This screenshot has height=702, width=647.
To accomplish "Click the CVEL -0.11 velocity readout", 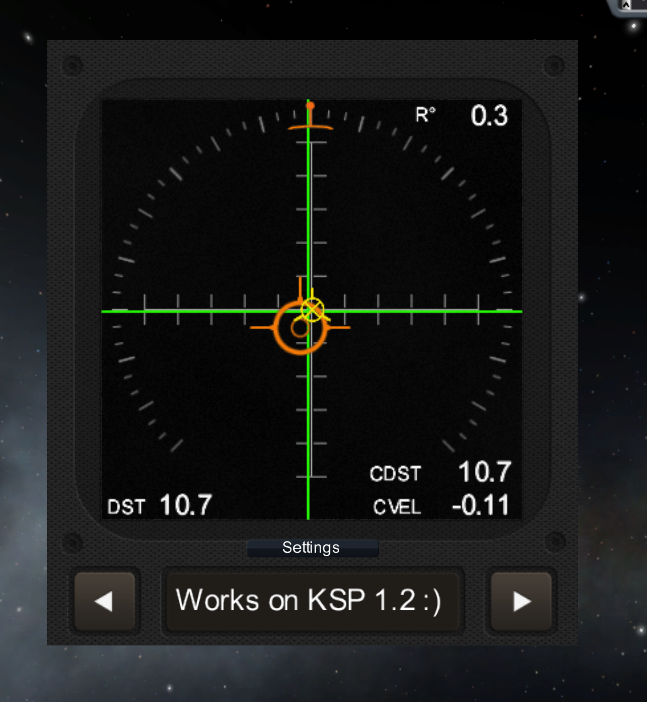I will click(x=441, y=506).
